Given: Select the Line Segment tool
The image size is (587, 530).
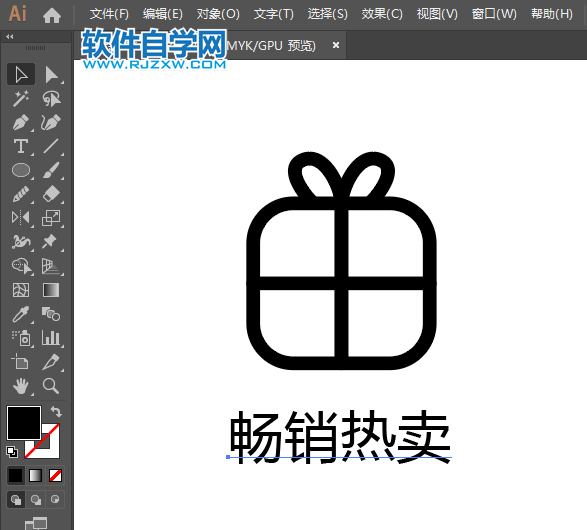Looking at the screenshot, I should point(51,146).
